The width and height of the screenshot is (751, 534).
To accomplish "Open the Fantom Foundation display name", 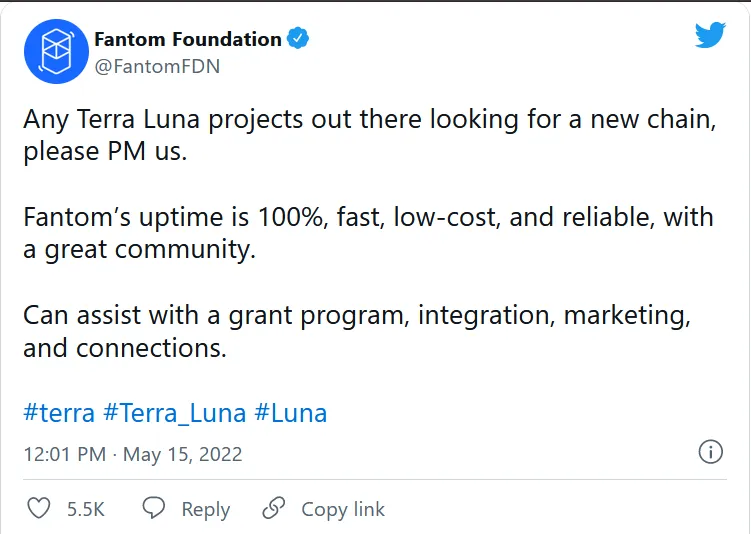I will [x=188, y=39].
